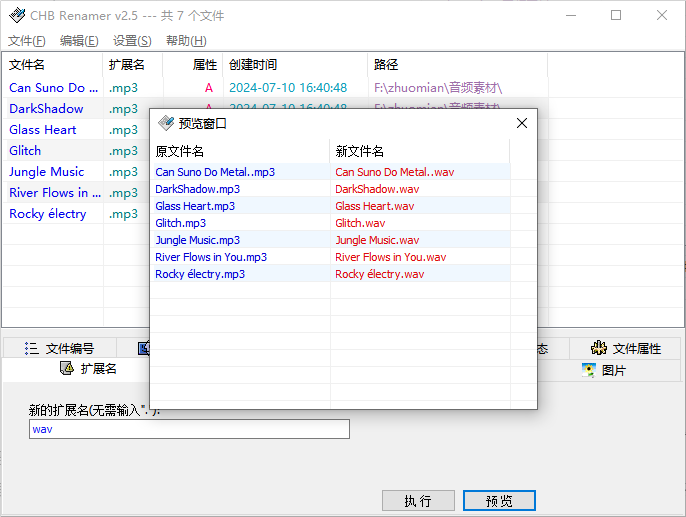The width and height of the screenshot is (686, 517).
Task: Sort by the 路径 column header
Action: pyautogui.click(x=458, y=65)
